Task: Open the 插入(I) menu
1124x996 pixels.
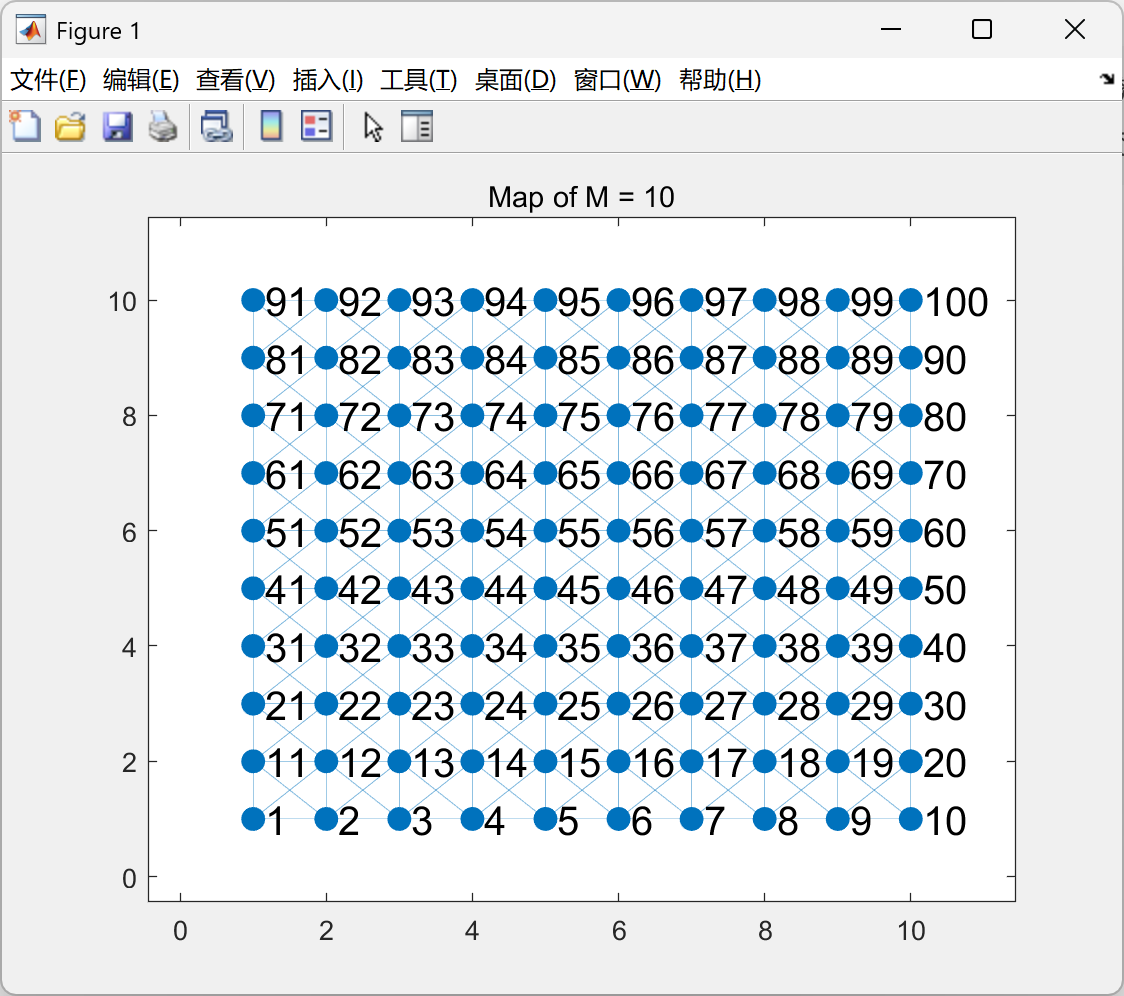Action: coord(328,80)
